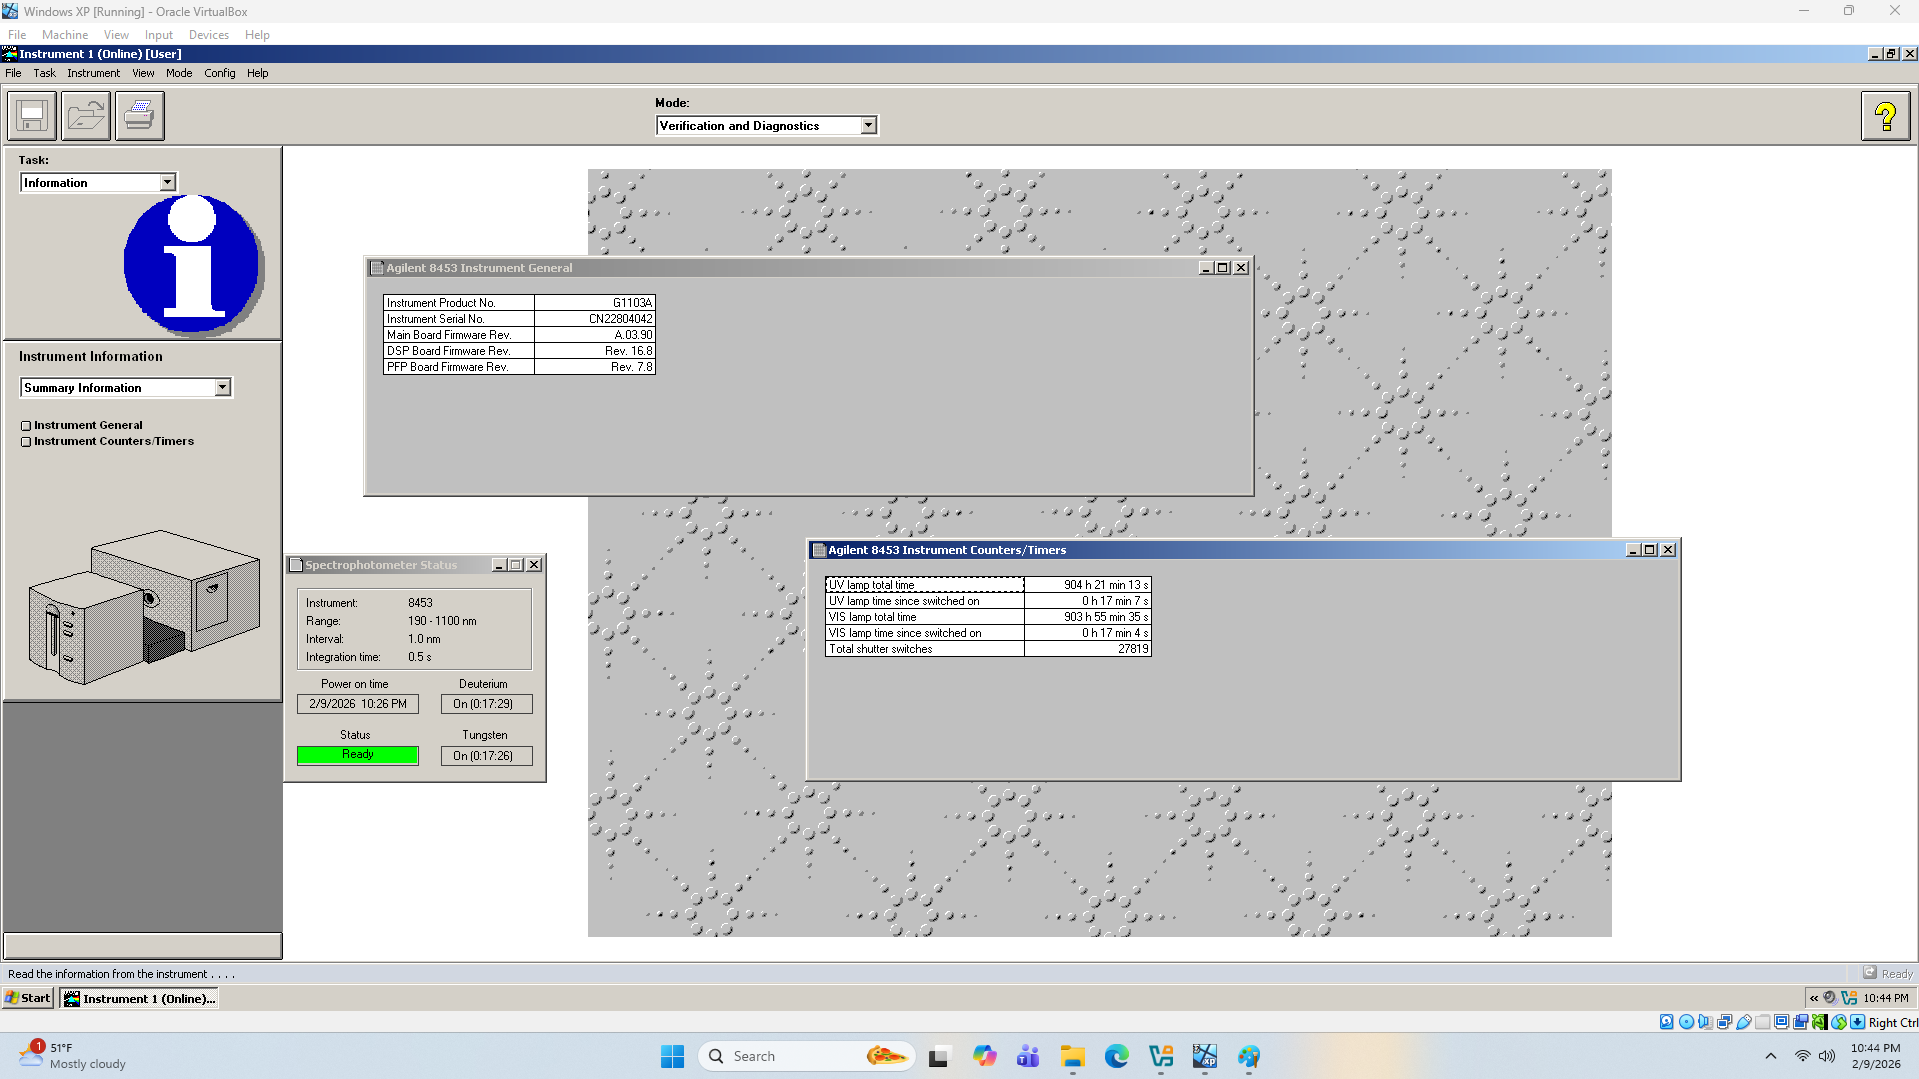Open the application View menu
The image size is (1919, 1079).
(143, 73)
